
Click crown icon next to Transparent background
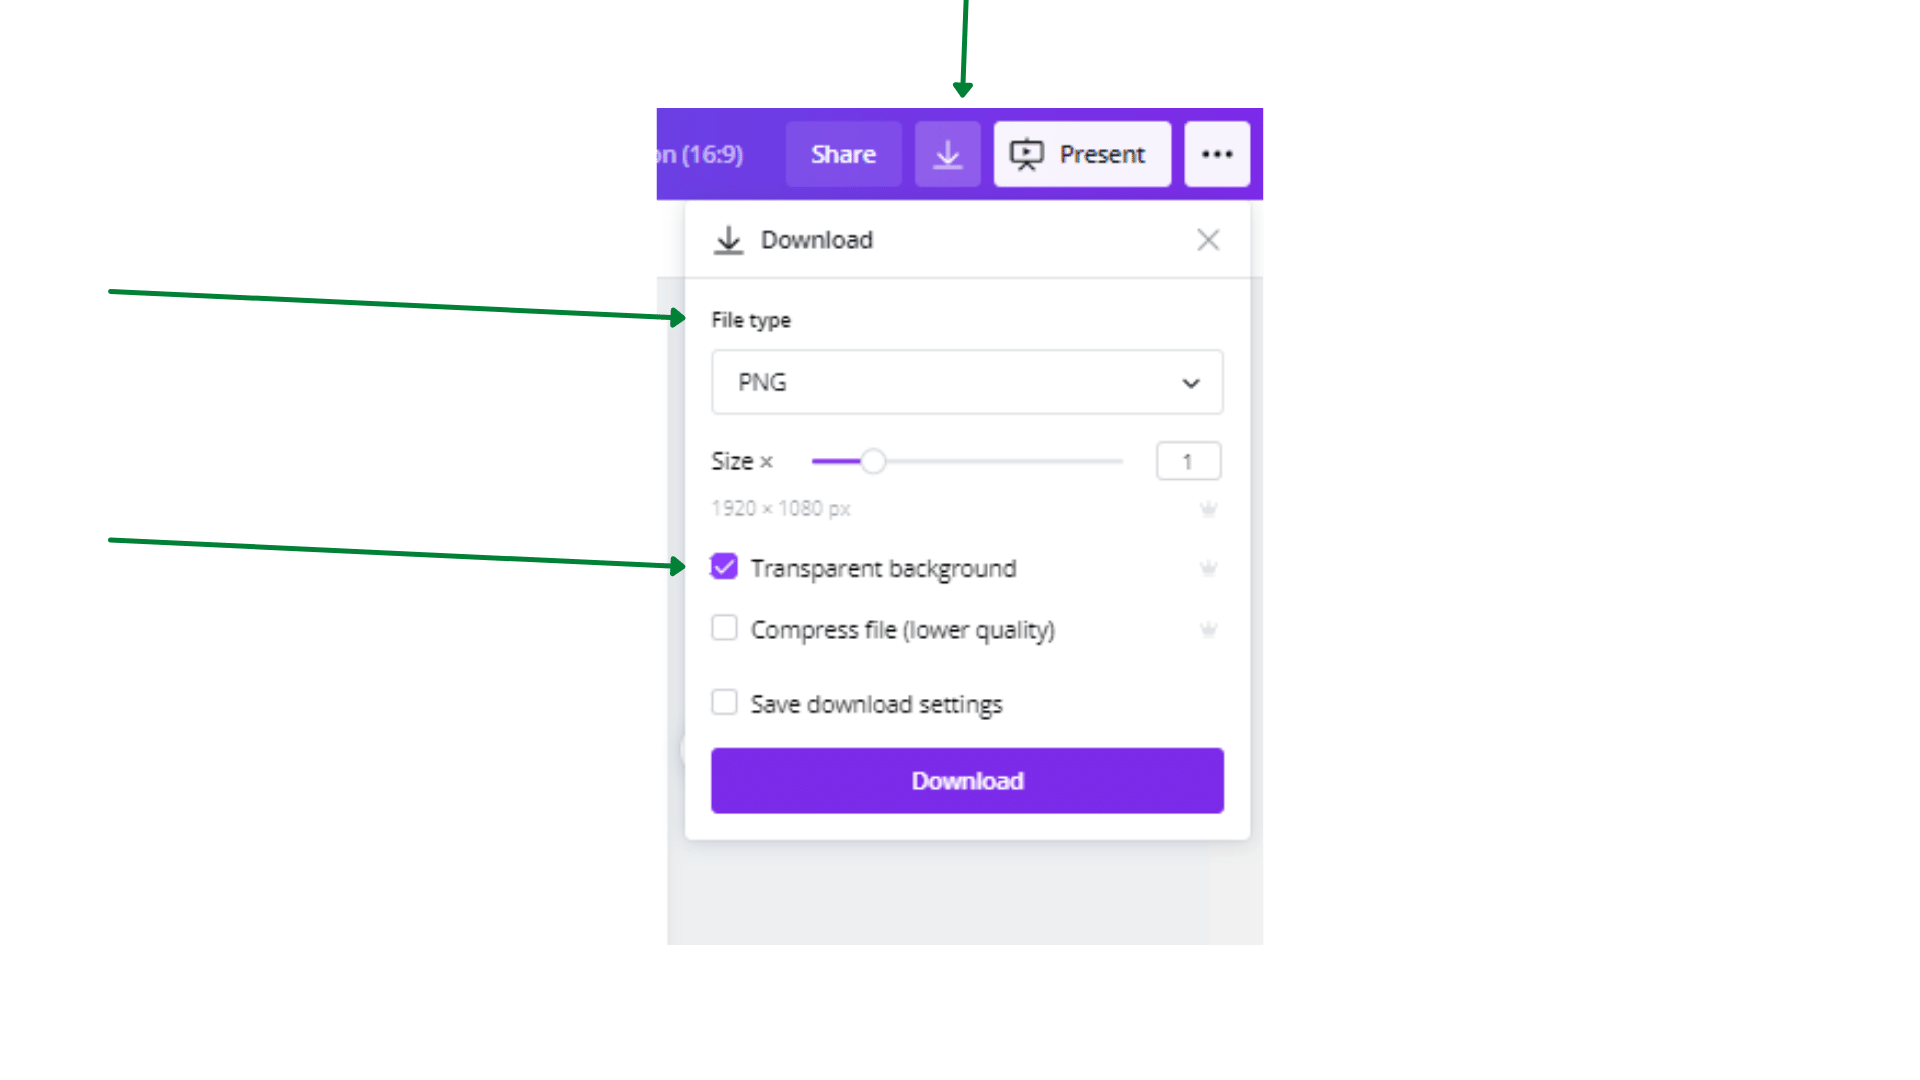1208,568
